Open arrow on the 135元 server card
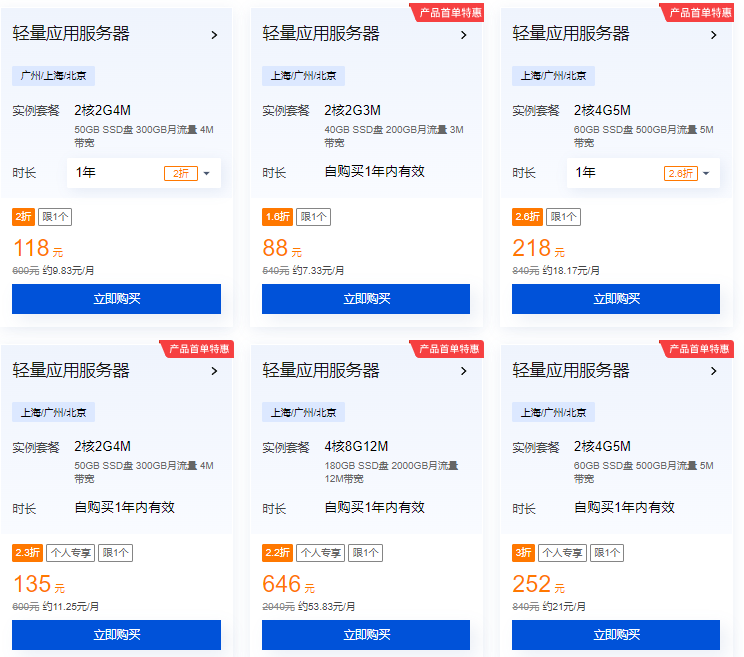The height and width of the screenshot is (657, 744). 214,371
